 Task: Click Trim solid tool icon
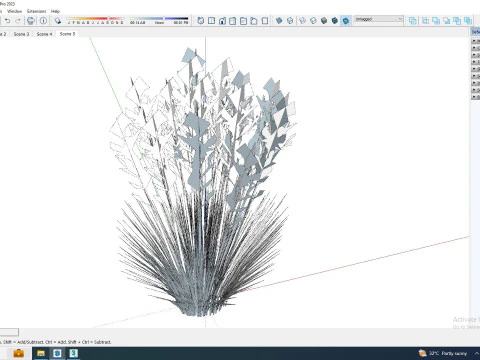457,21
